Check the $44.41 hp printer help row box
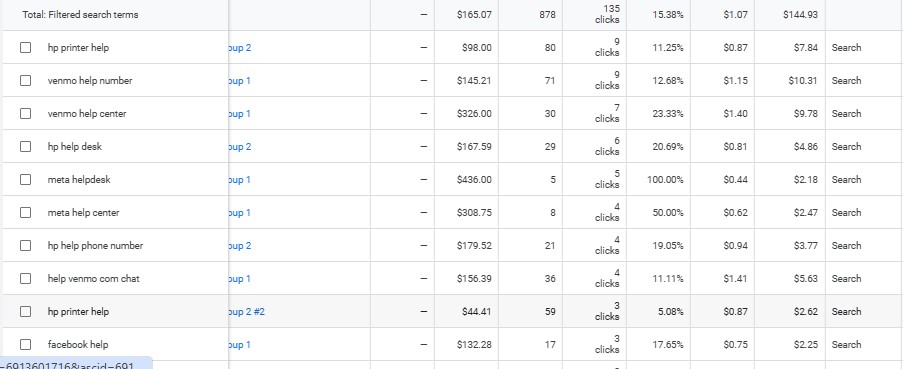Screen dimensions: 903x369 [25, 311]
